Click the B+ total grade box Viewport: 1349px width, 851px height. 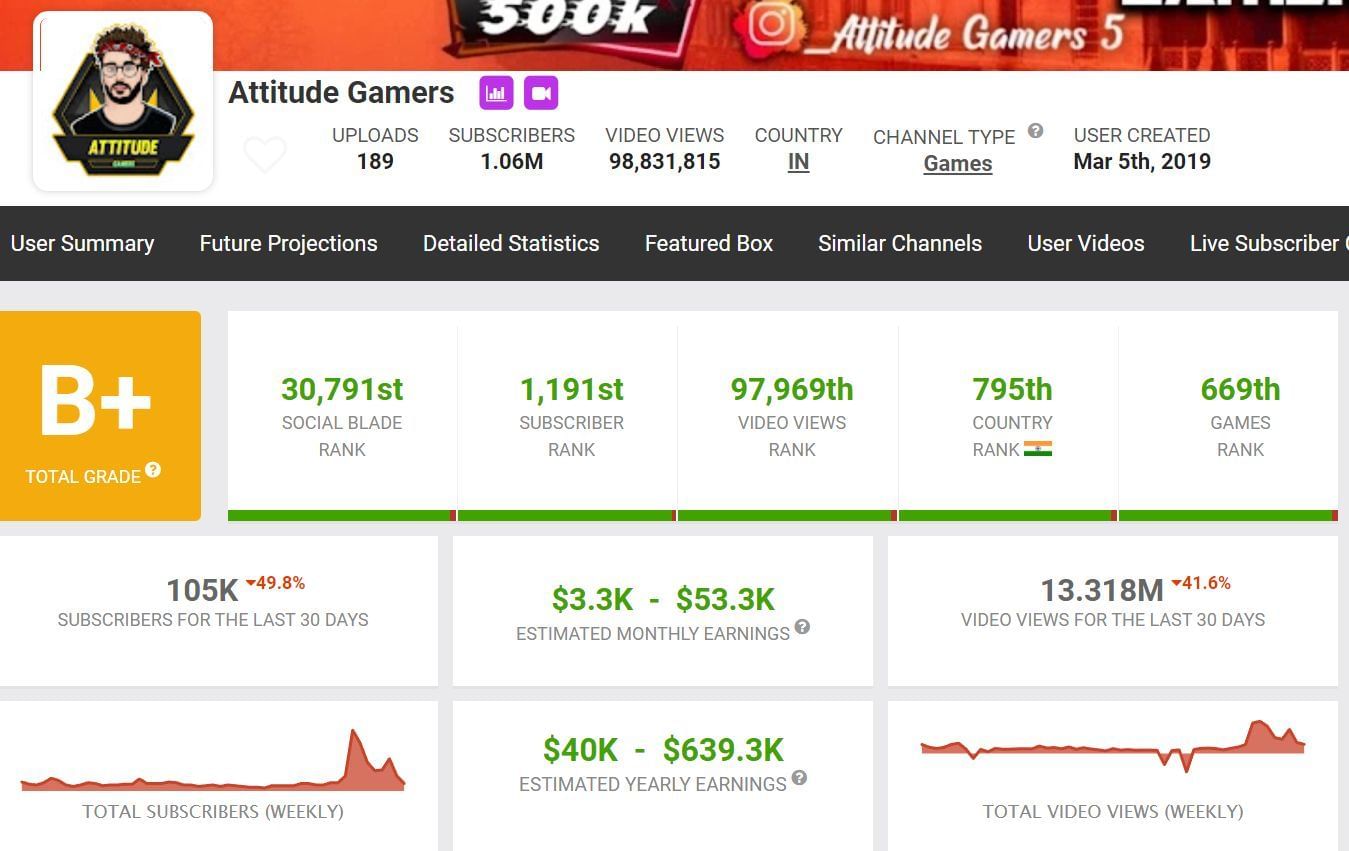[100, 416]
